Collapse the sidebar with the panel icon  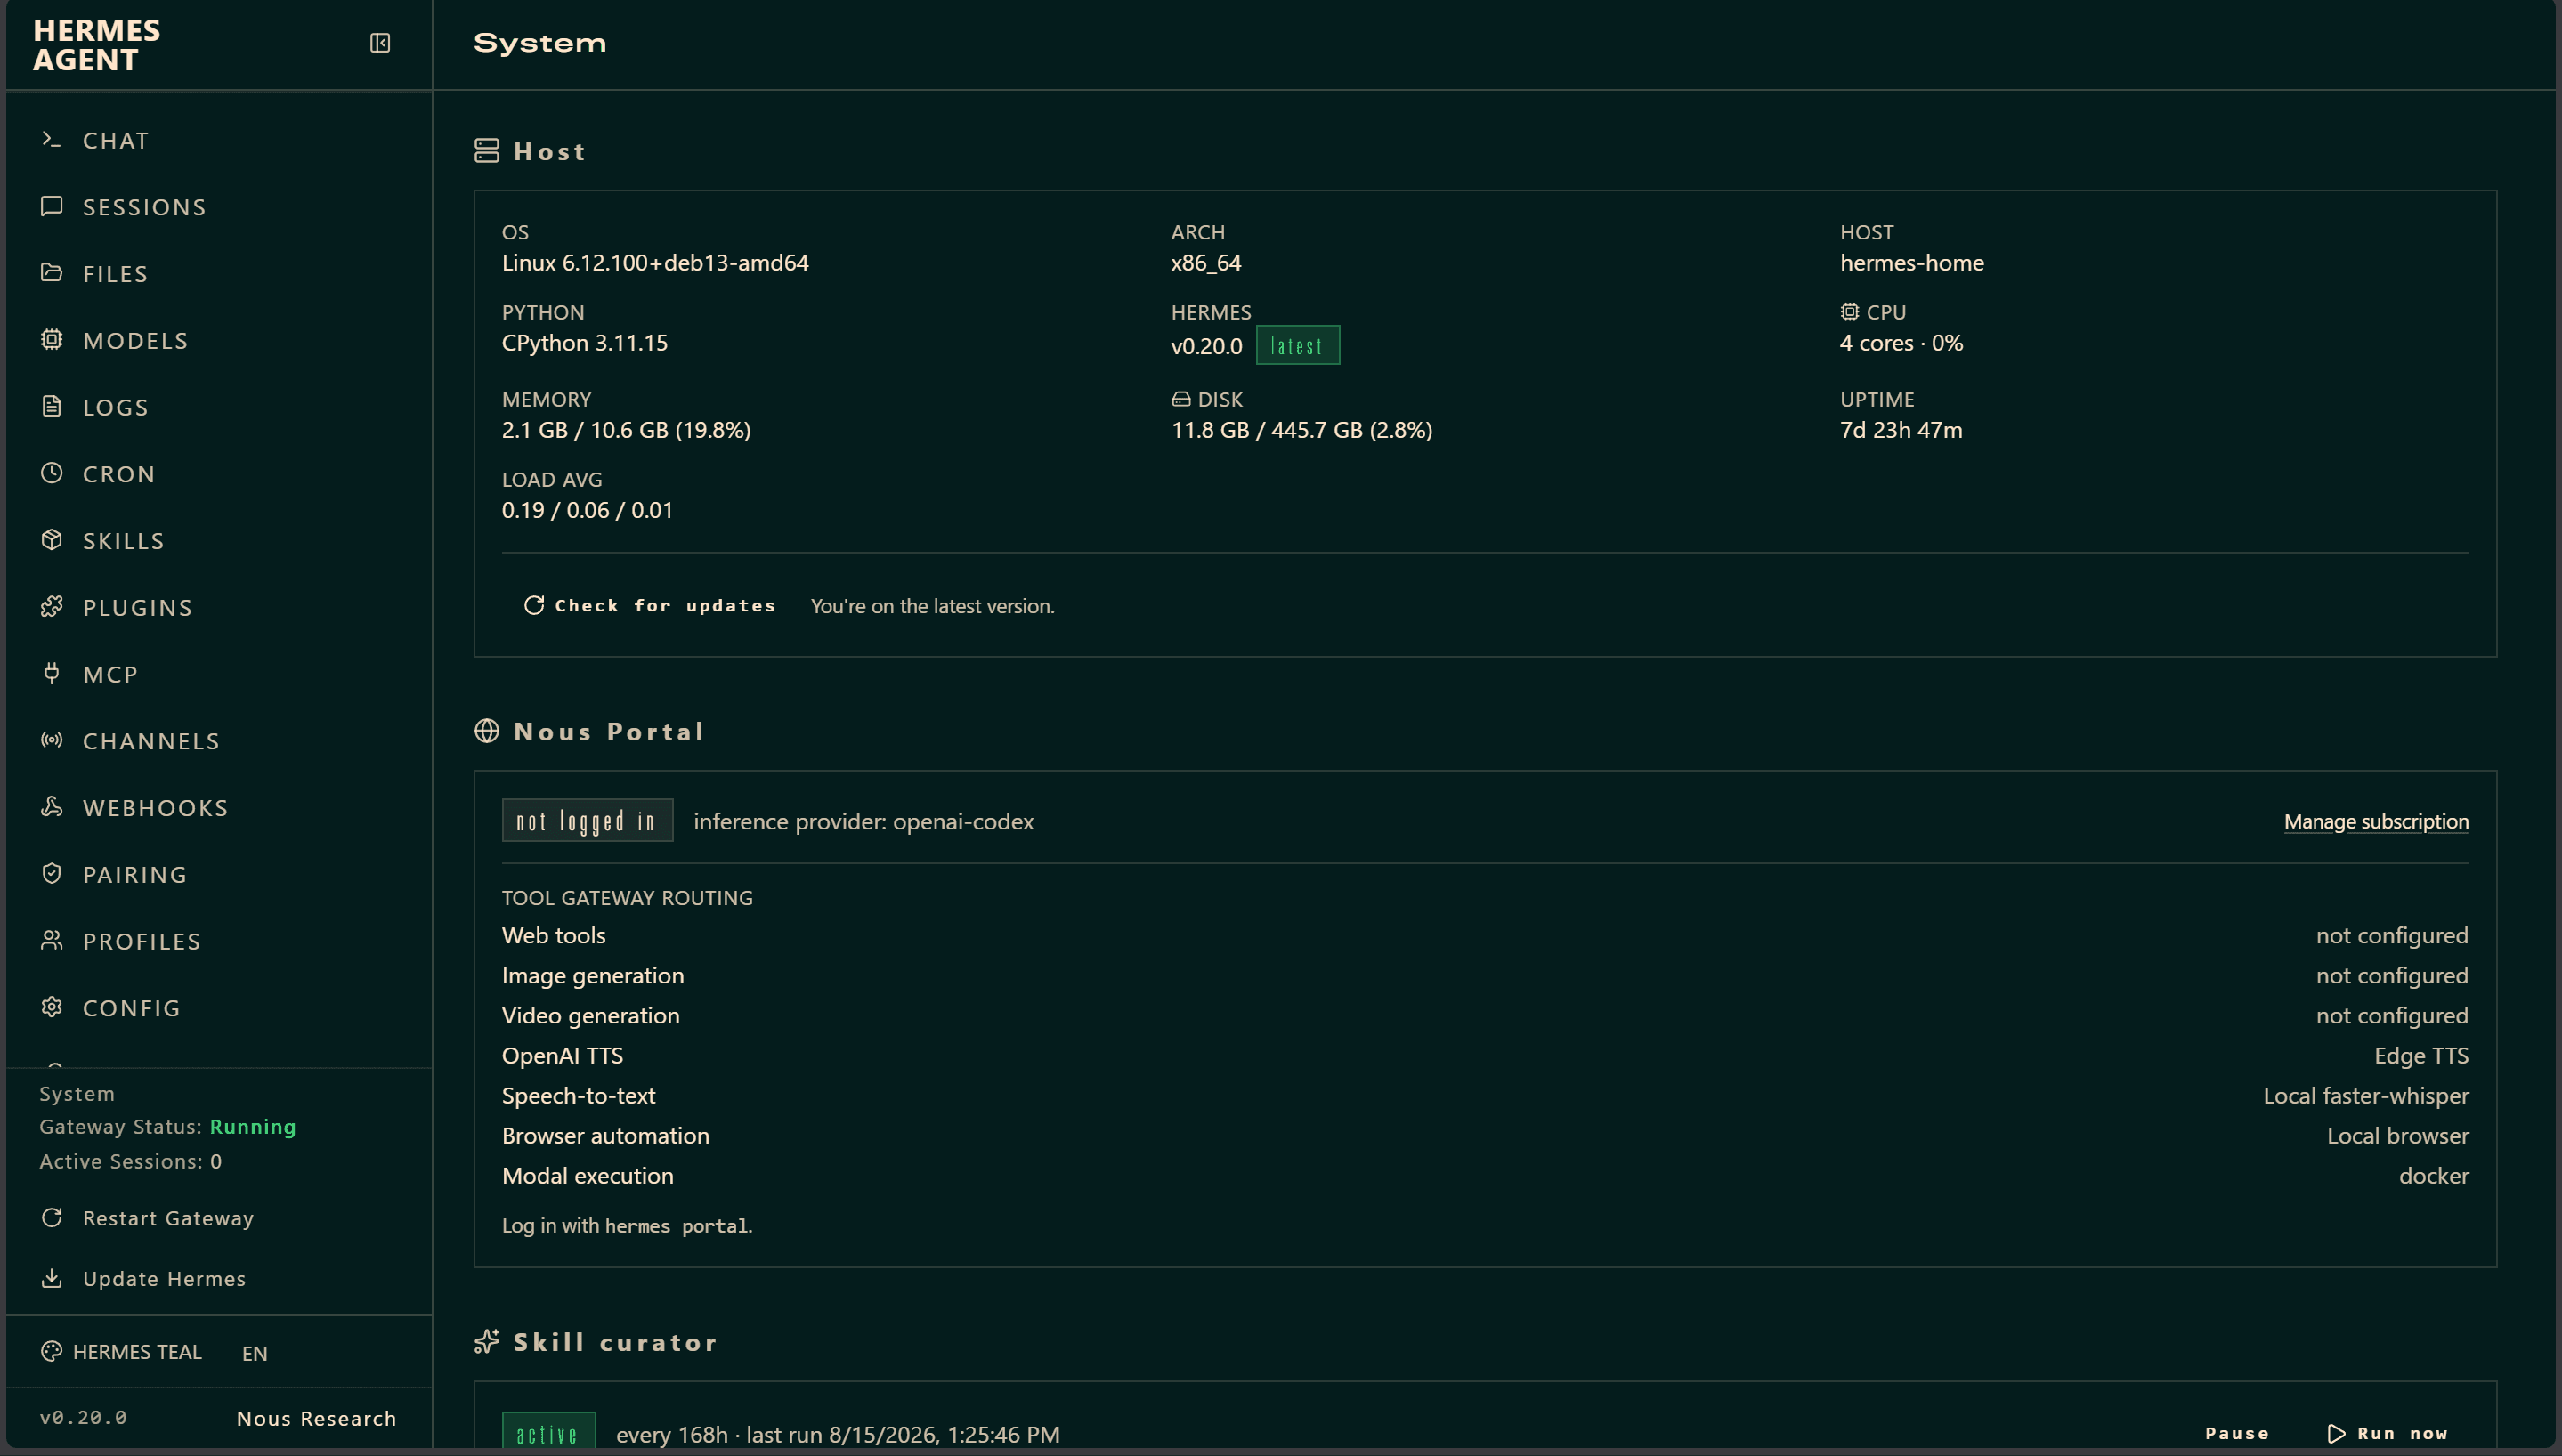[x=380, y=43]
